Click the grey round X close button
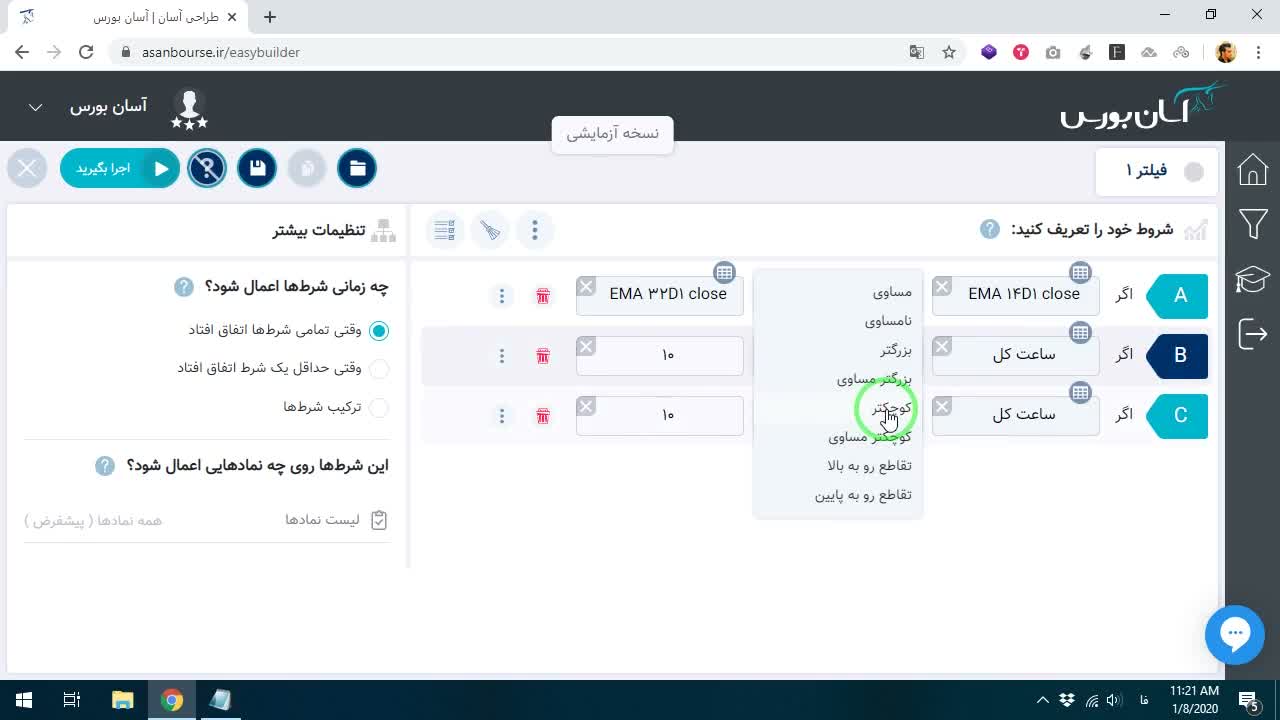This screenshot has height=720, width=1280. coord(27,168)
